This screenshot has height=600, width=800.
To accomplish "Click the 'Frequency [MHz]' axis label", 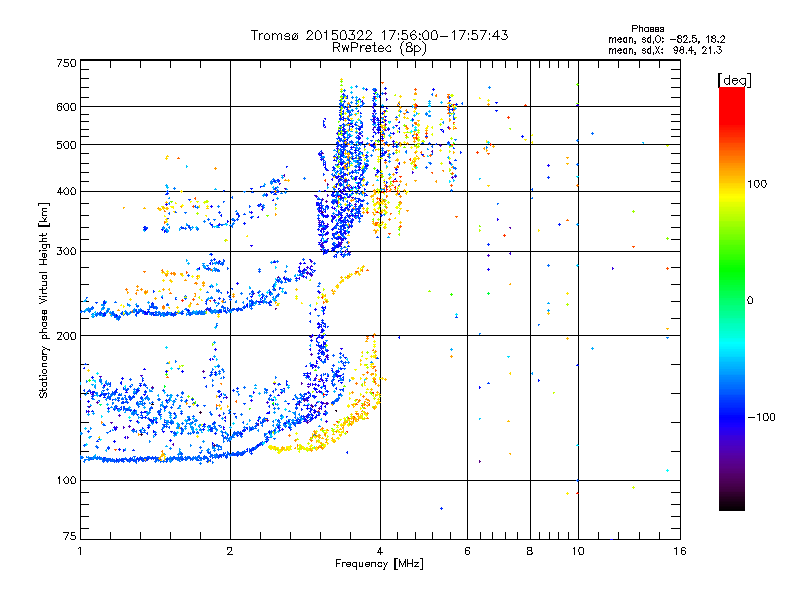I will tap(379, 564).
